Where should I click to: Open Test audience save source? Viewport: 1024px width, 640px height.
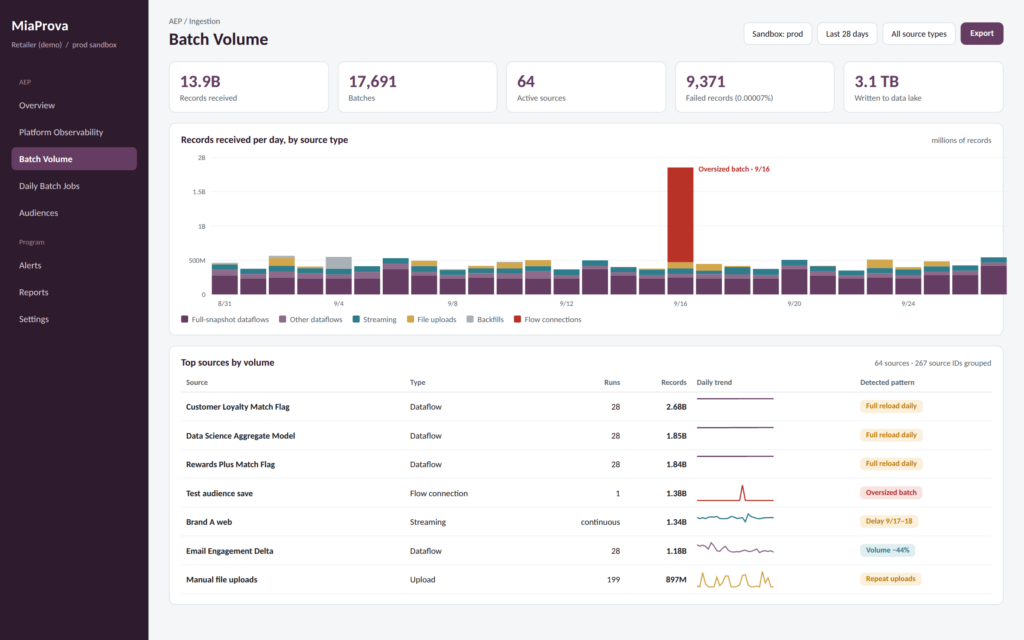tap(219, 493)
